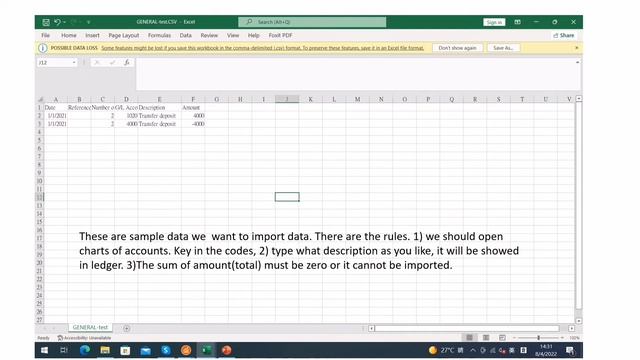Click the Share button
The image size is (640, 360).
pyautogui.click(x=564, y=36)
